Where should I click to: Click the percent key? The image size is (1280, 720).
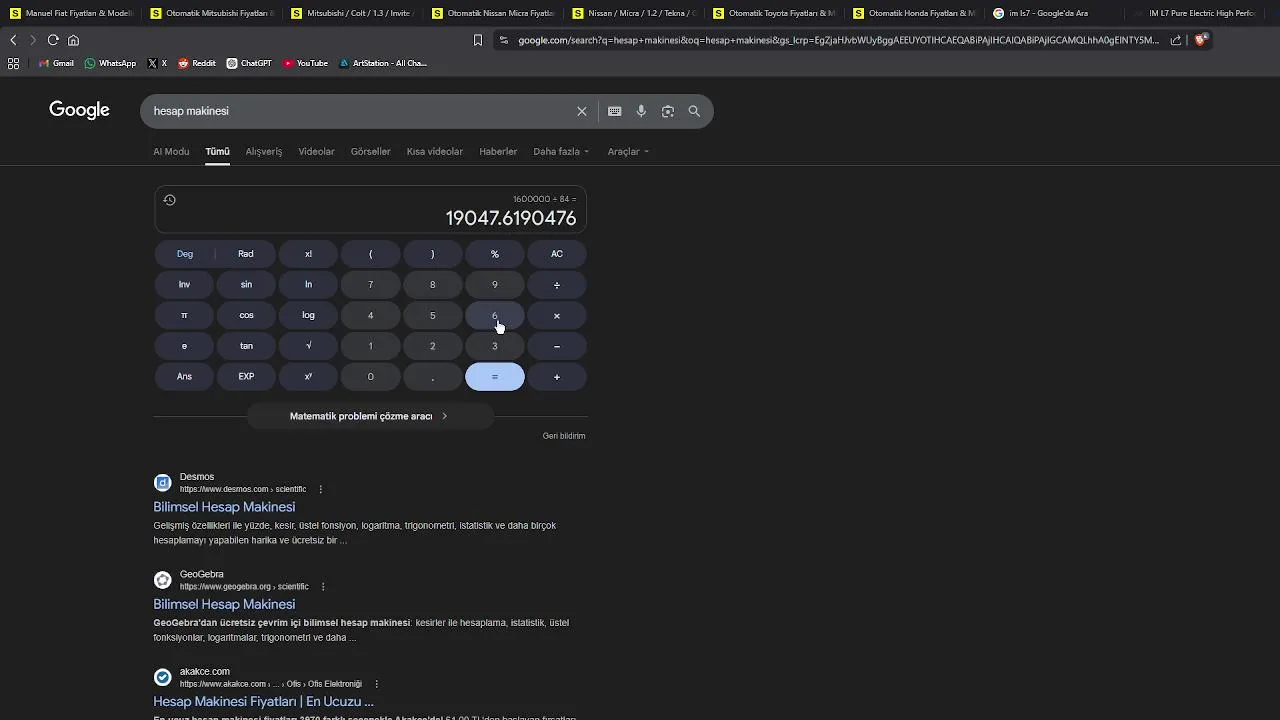tap(495, 254)
